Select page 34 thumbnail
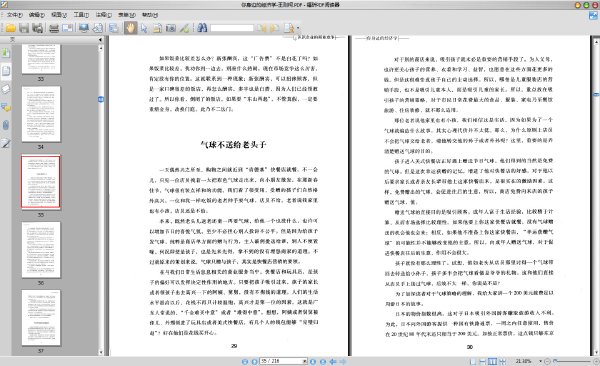The image size is (600, 366). (x=41, y=114)
